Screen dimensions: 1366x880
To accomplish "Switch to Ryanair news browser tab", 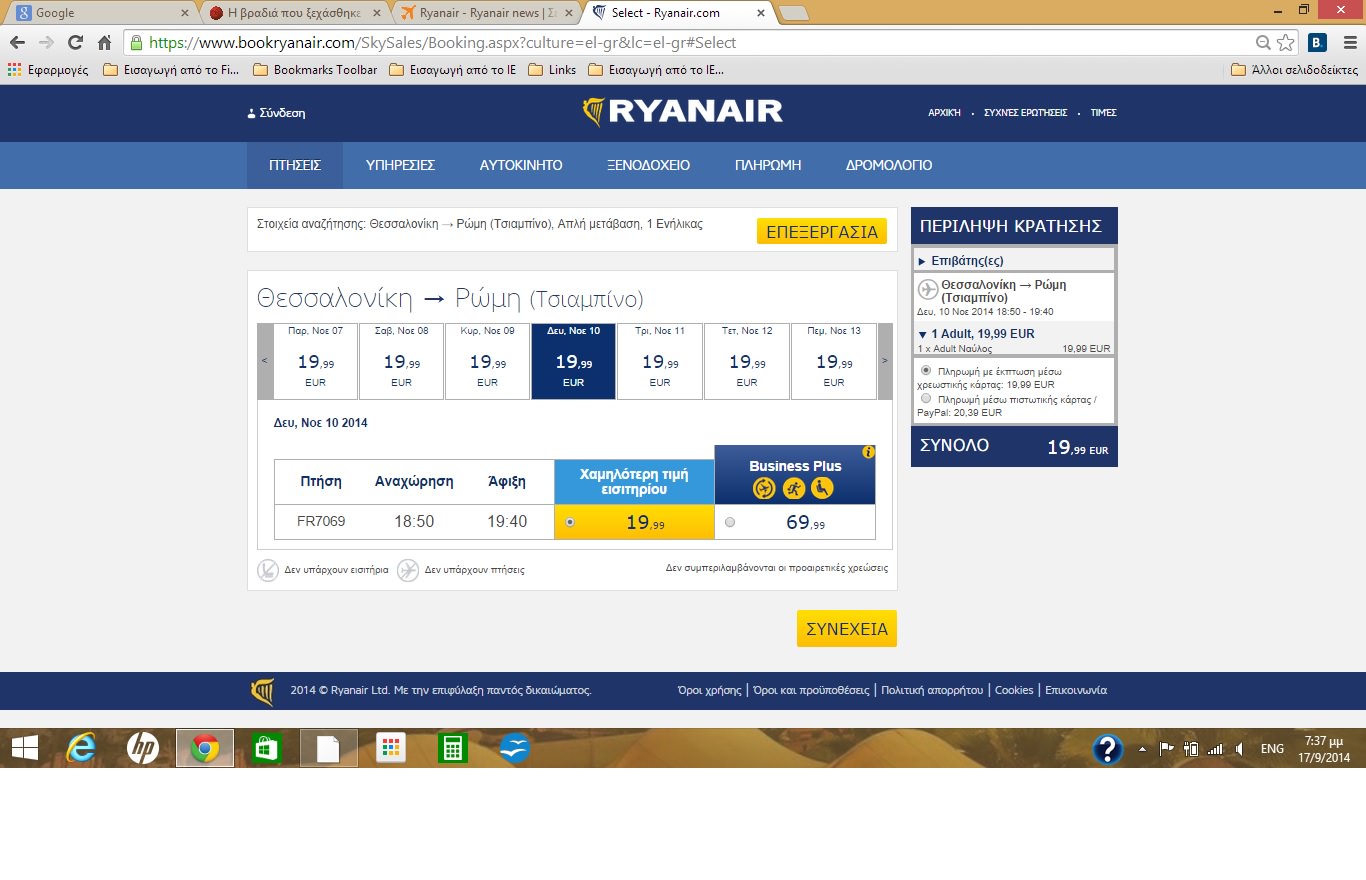I will [484, 13].
